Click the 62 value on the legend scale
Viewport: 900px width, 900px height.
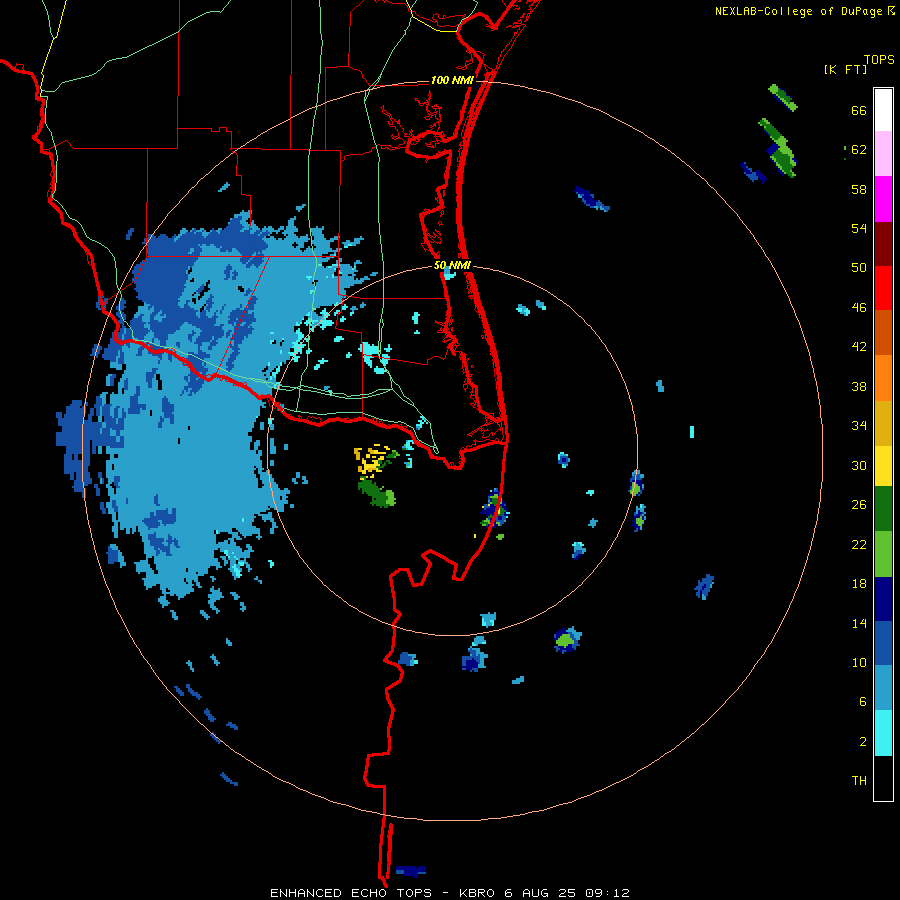click(859, 149)
